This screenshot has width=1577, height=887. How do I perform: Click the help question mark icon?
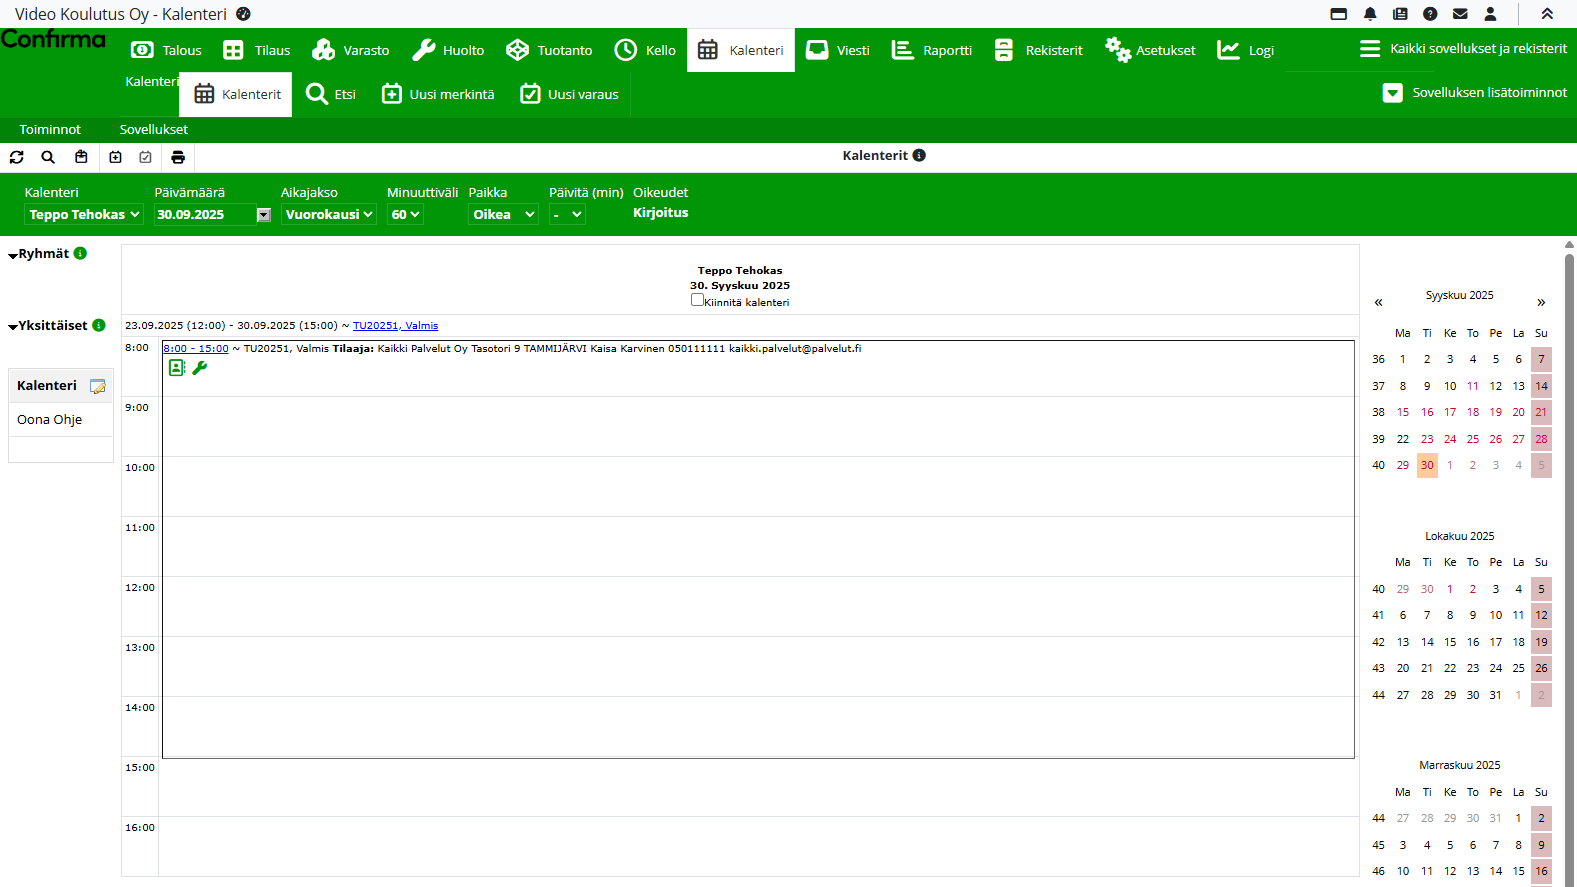tap(1430, 14)
